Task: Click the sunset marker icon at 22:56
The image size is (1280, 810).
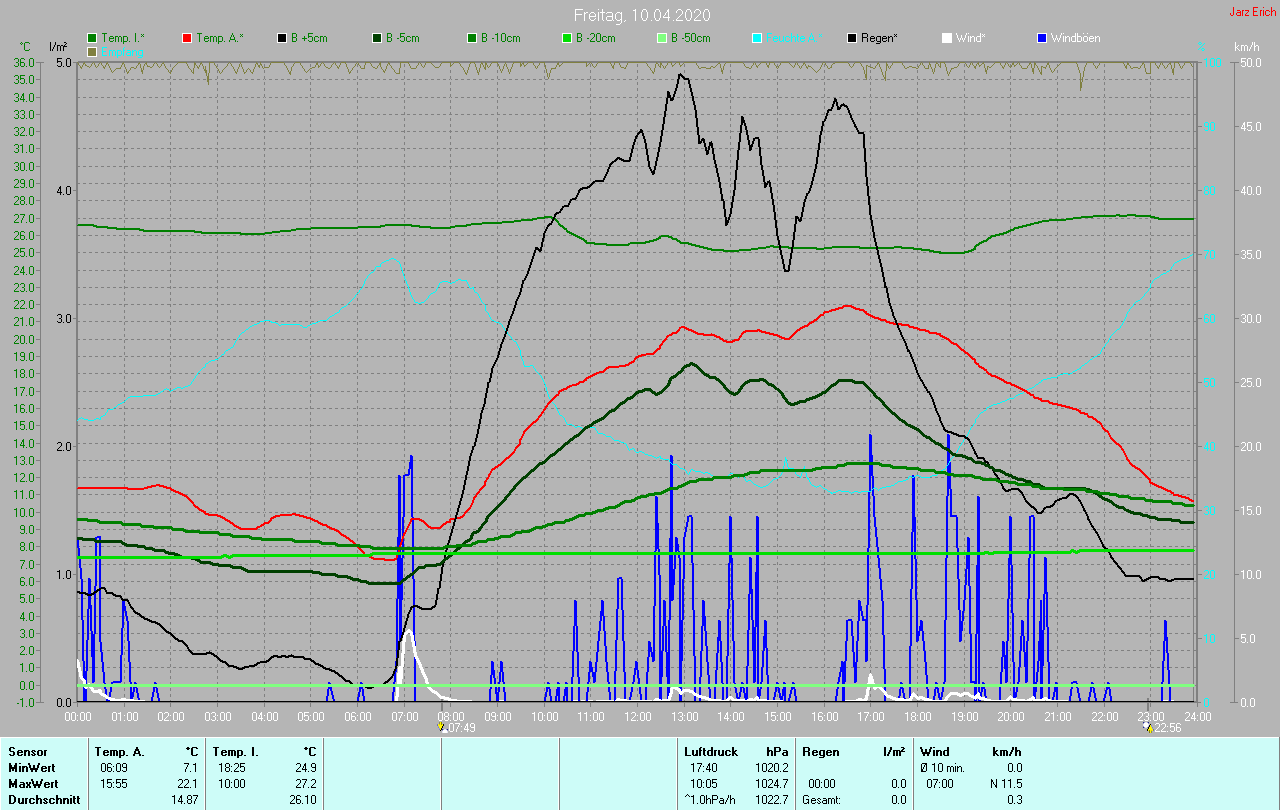Action: (1148, 728)
